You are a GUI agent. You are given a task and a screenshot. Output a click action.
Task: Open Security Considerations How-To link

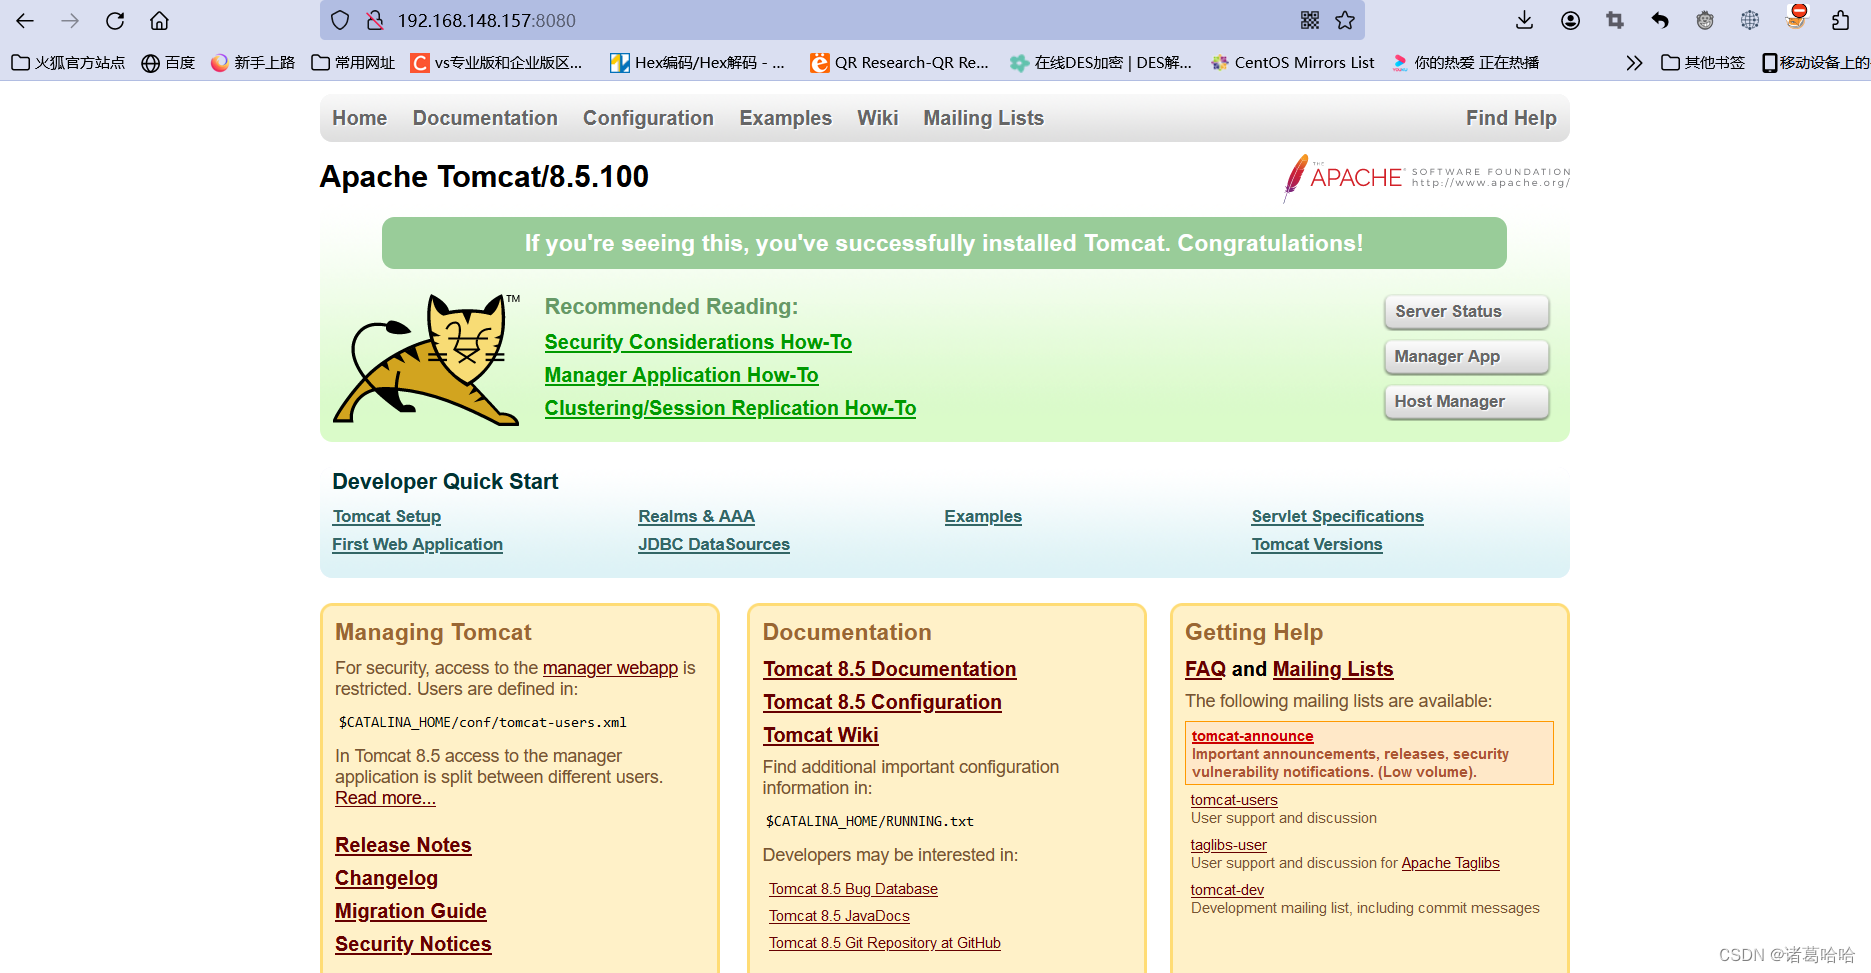tap(698, 342)
